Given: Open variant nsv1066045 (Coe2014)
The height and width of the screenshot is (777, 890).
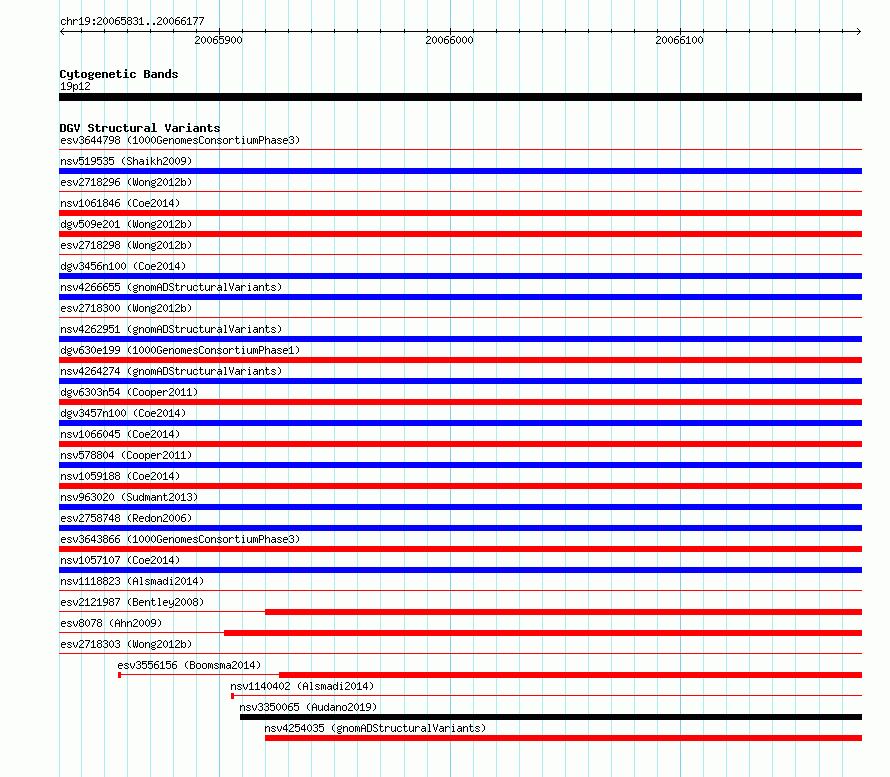Looking at the screenshot, I should [x=120, y=434].
